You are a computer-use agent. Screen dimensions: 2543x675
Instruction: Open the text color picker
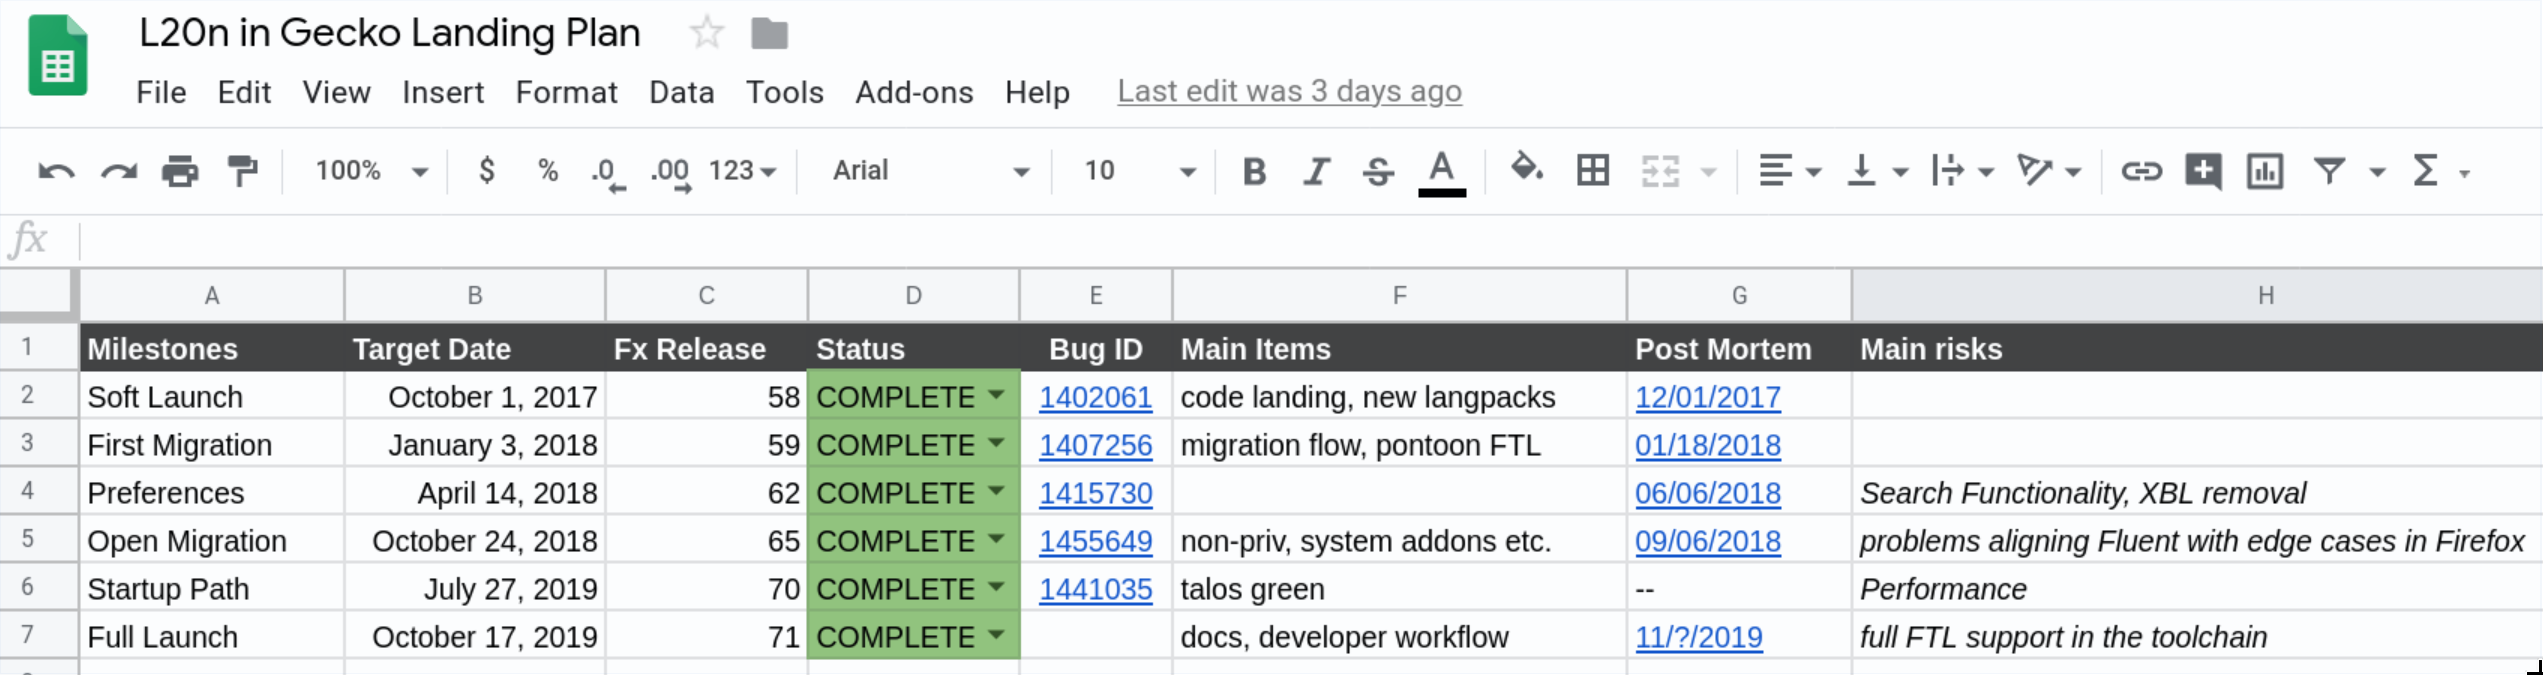(1442, 172)
